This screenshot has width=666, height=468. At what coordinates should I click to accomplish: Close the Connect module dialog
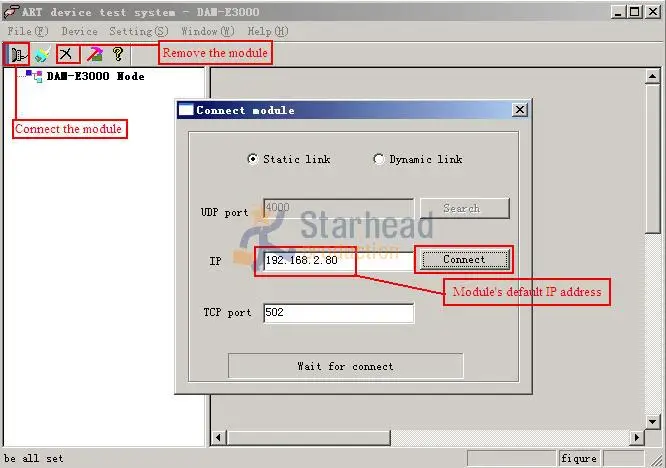519,110
